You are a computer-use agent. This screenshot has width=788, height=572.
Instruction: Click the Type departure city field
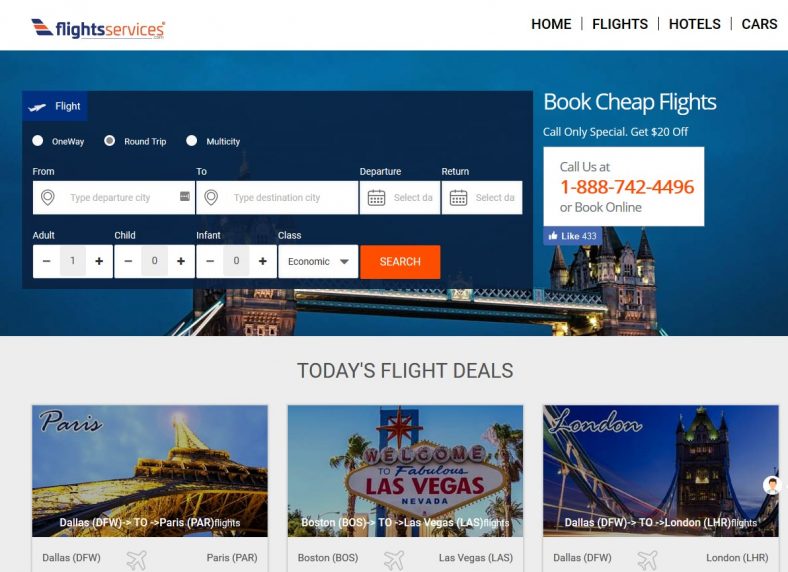114,198
